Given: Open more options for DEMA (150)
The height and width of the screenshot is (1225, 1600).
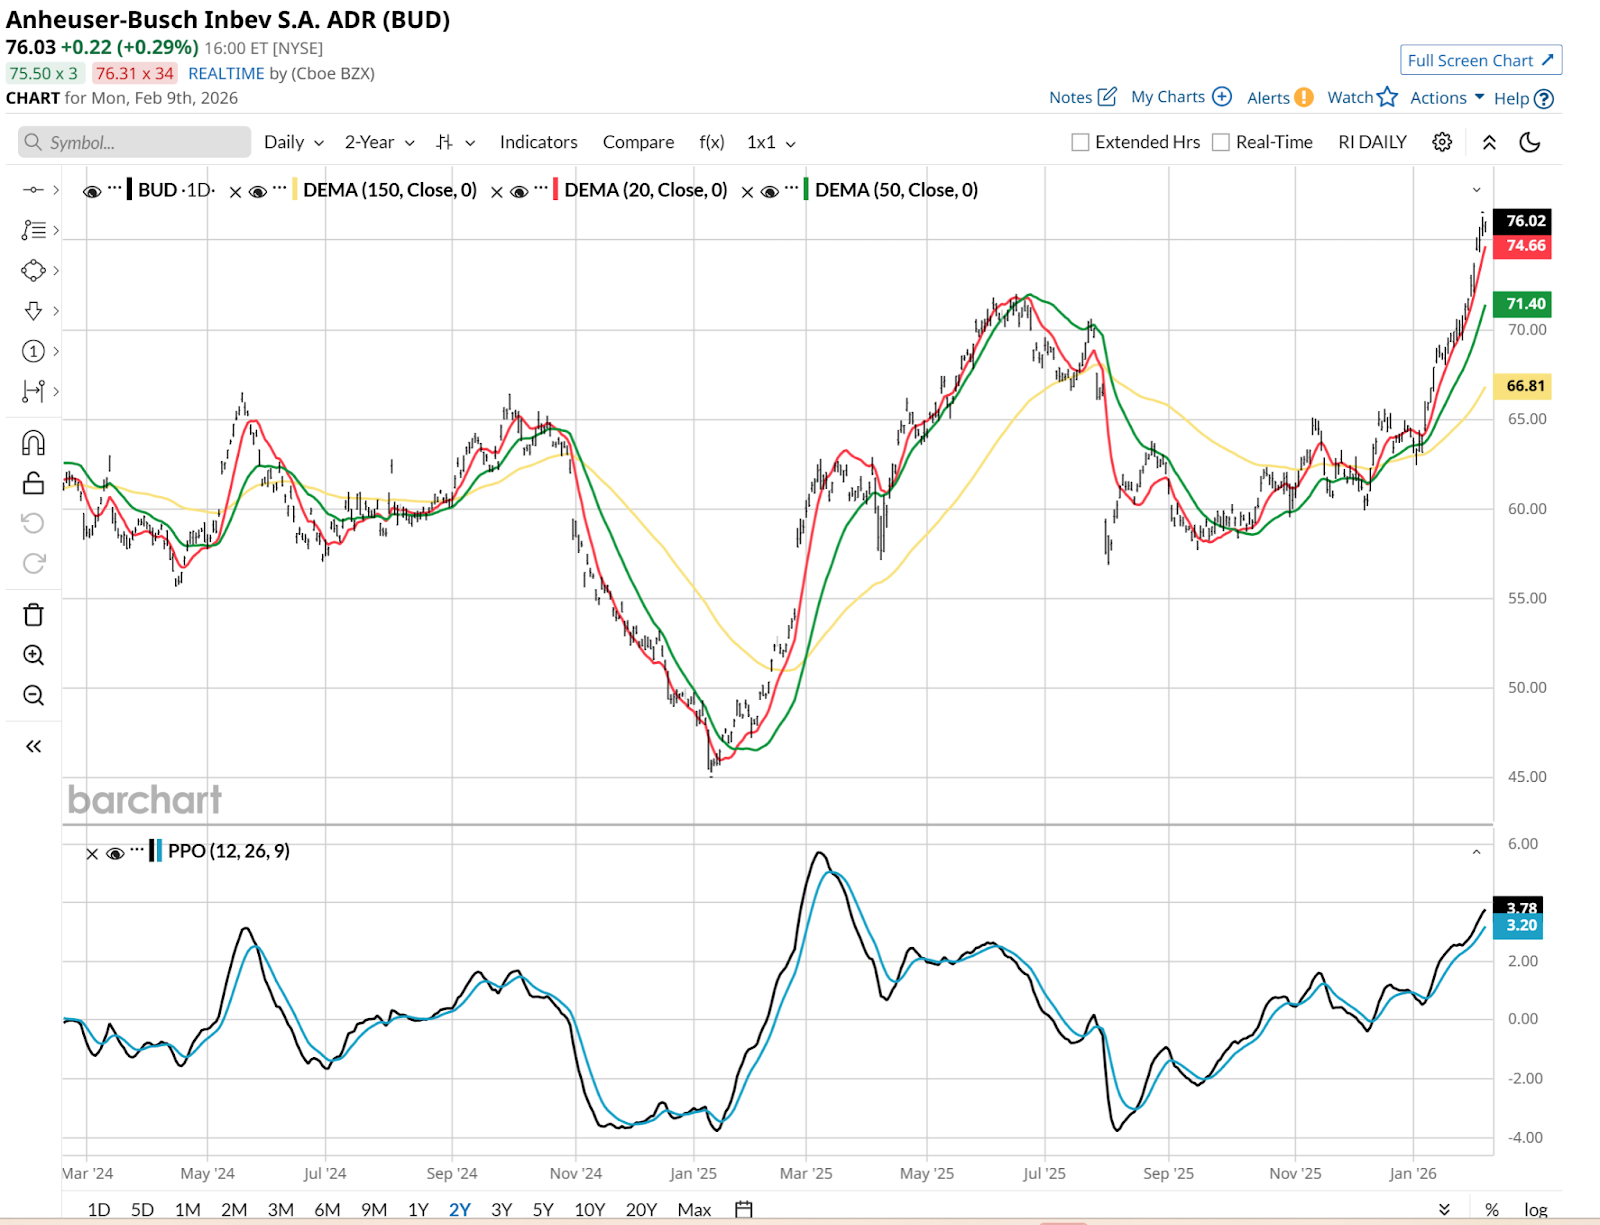Looking at the screenshot, I should click(280, 188).
